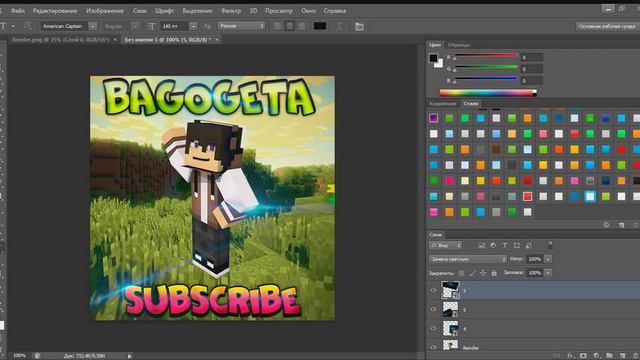Viewport: 640px width, 360px height.
Task: Click the black text color swatch in options bar
Action: pyautogui.click(x=320, y=26)
